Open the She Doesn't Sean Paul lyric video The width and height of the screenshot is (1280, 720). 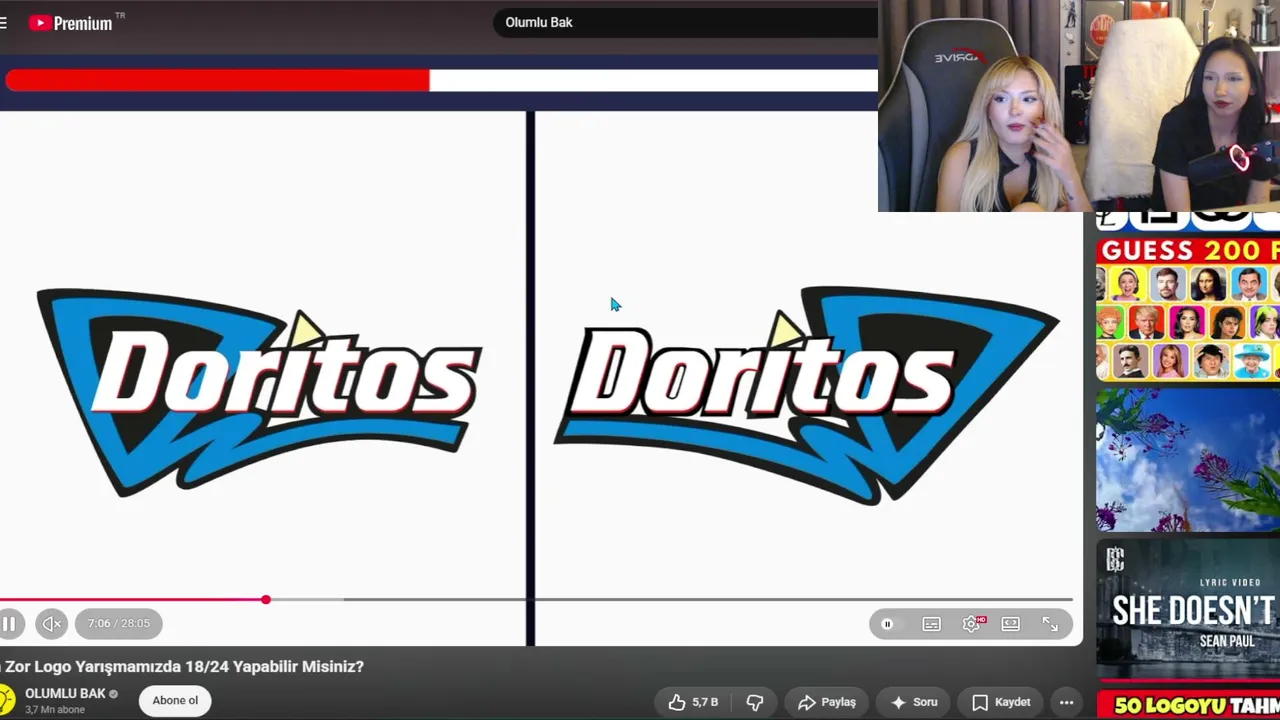(x=1188, y=612)
